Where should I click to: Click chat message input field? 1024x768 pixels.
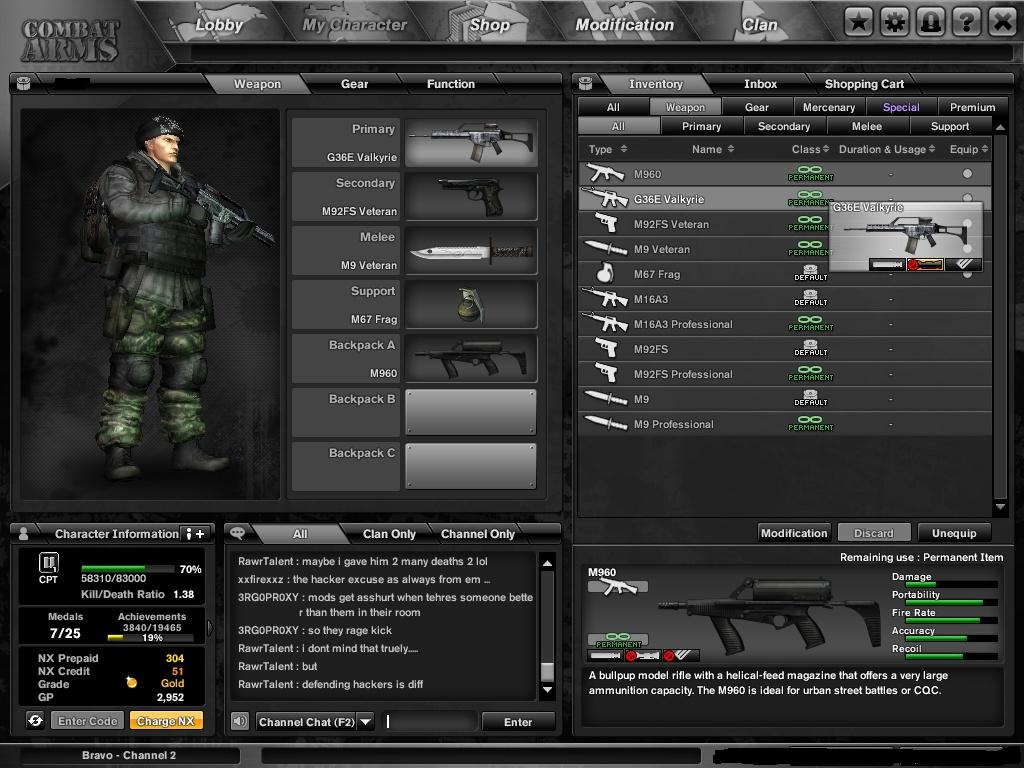click(x=430, y=722)
